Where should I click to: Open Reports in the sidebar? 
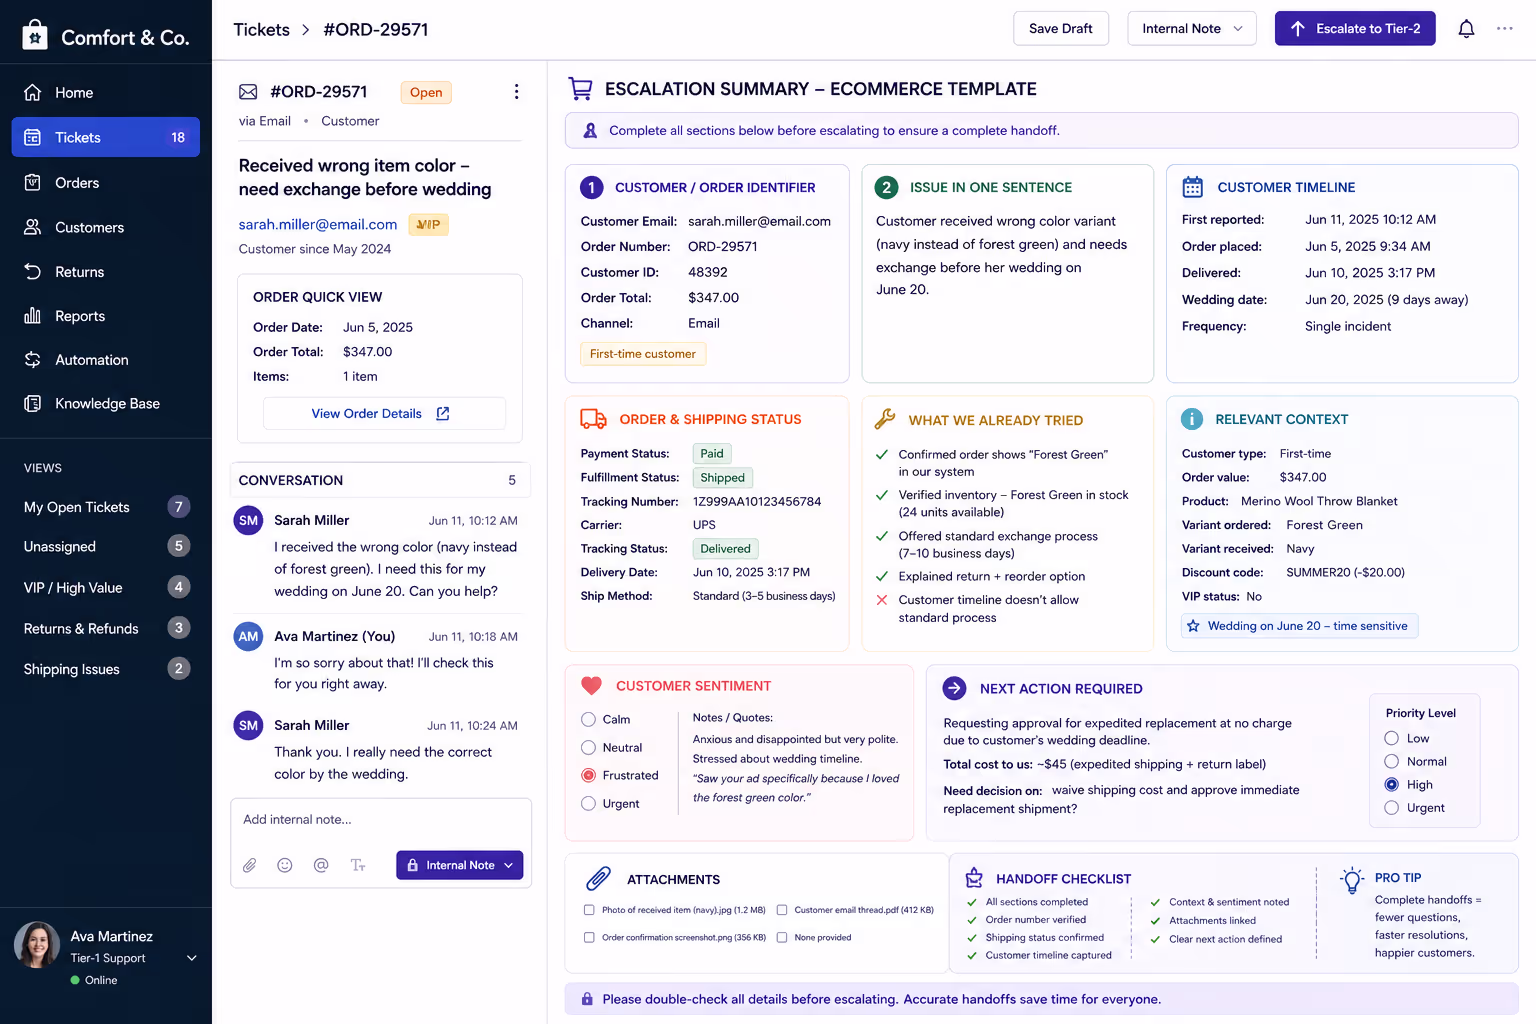pos(106,316)
